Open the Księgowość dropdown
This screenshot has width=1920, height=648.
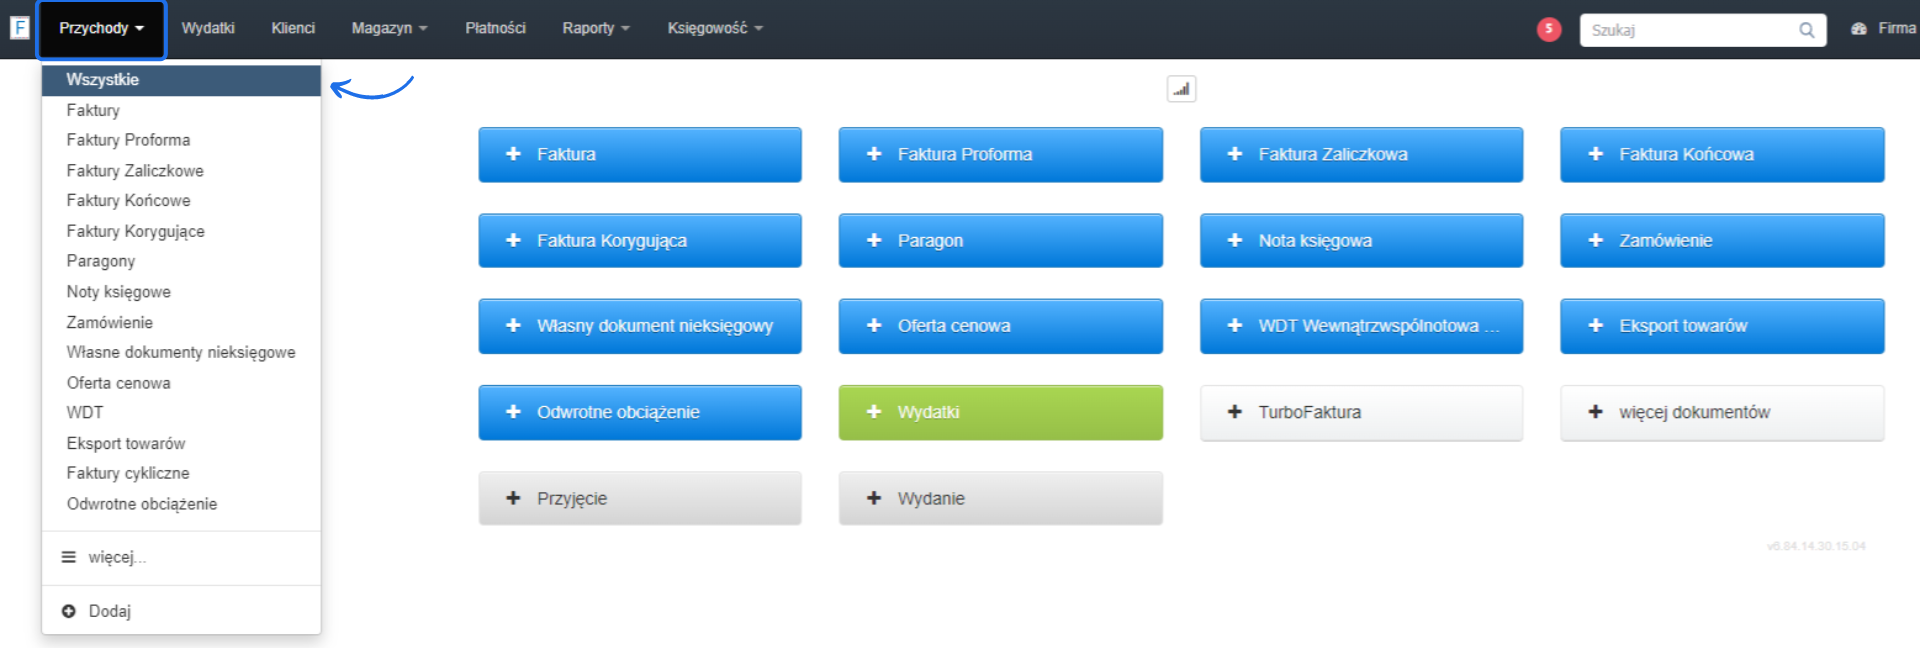715,28
